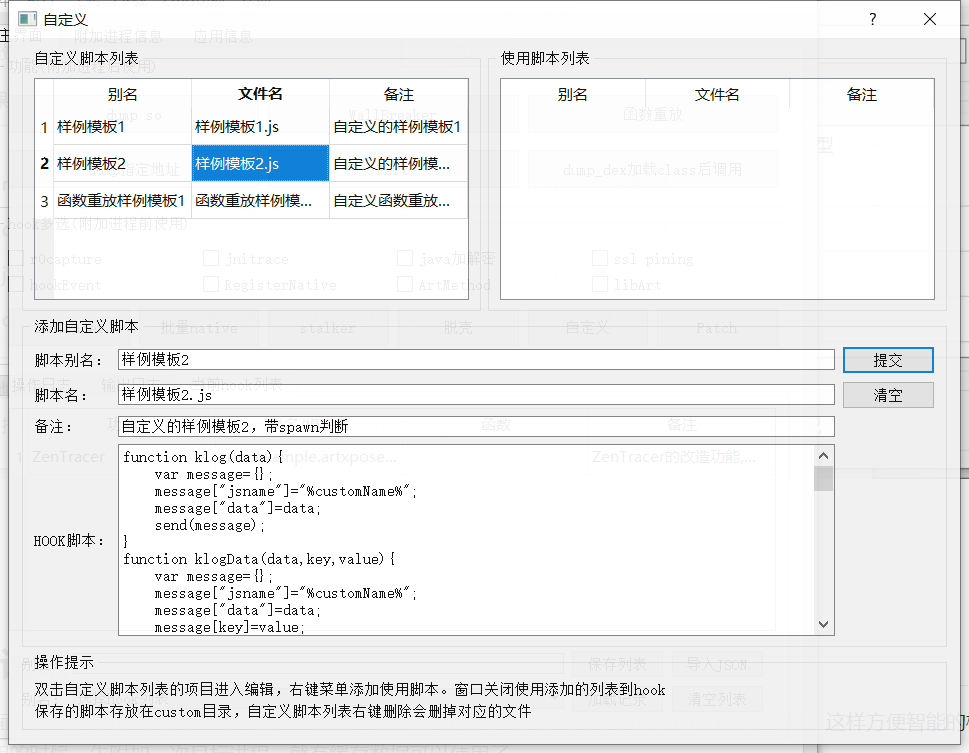Click the 脚本别名 input field
969x753 pixels.
476,359
